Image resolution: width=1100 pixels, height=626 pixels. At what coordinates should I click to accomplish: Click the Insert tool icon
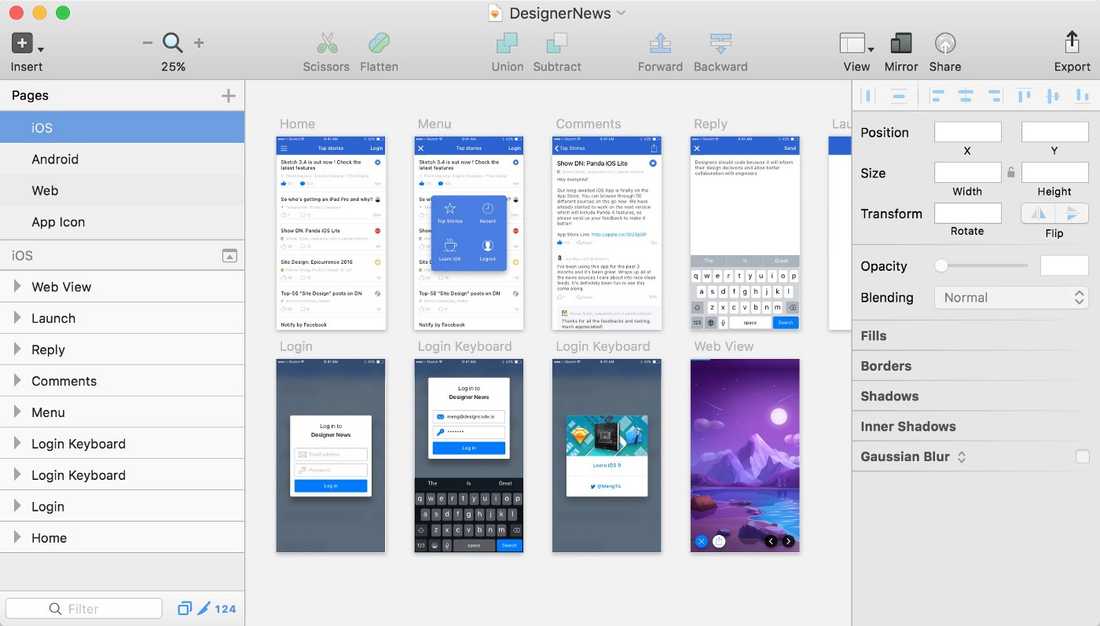[x=23, y=44]
